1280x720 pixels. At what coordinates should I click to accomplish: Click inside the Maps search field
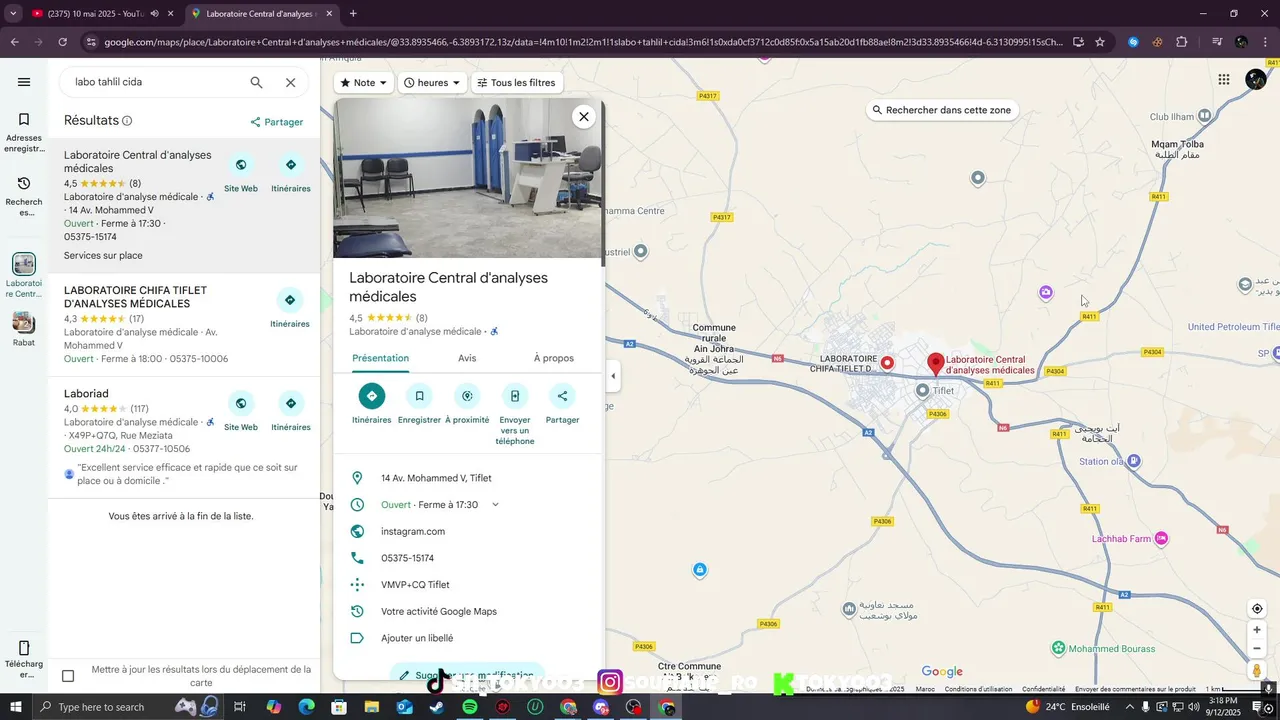(155, 82)
